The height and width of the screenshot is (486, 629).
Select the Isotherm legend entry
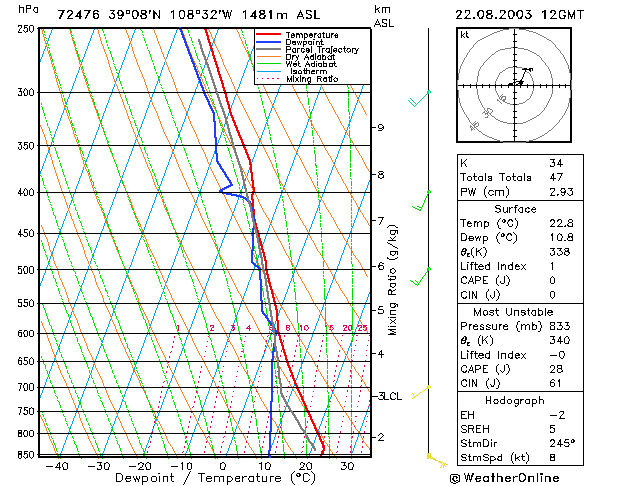[x=308, y=71]
